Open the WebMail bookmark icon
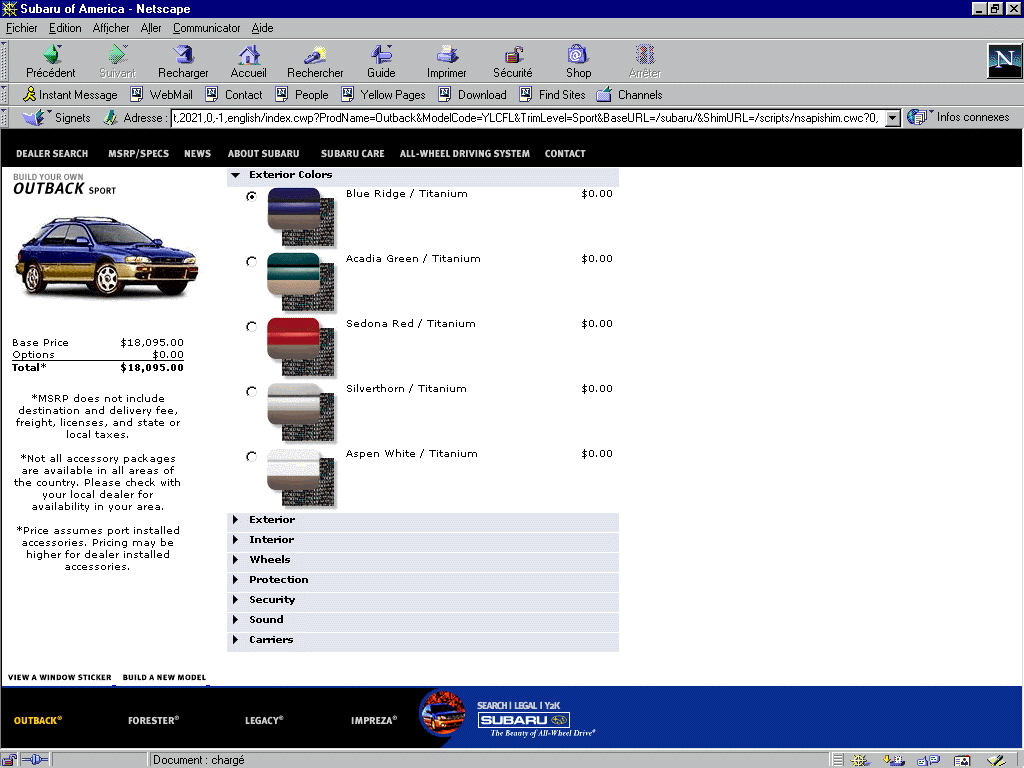The image size is (1024, 768). pos(136,95)
